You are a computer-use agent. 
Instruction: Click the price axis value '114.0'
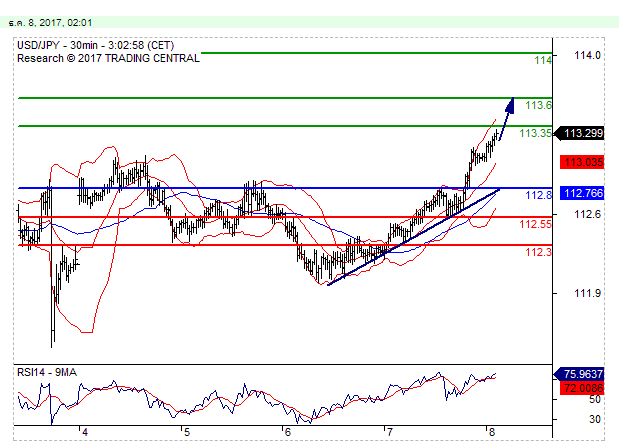click(587, 55)
